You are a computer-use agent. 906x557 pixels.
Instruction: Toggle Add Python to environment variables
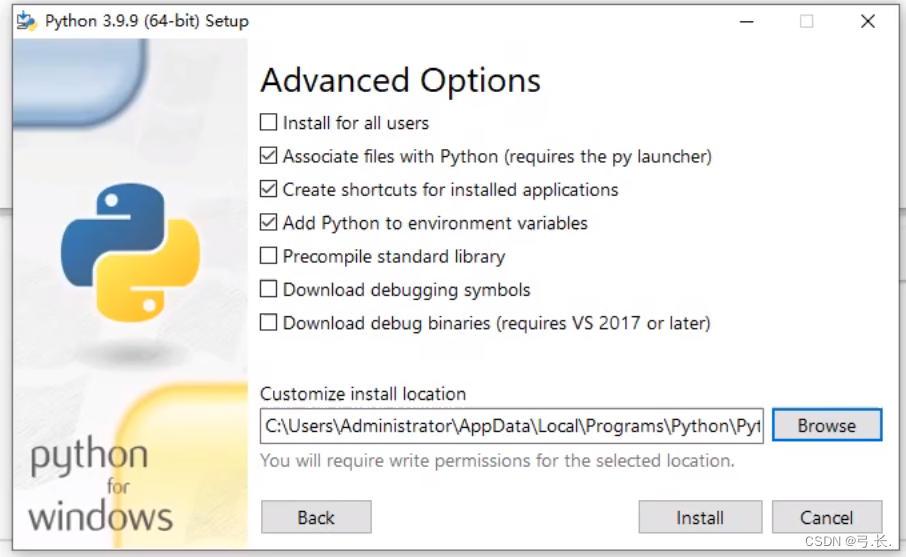click(x=268, y=222)
